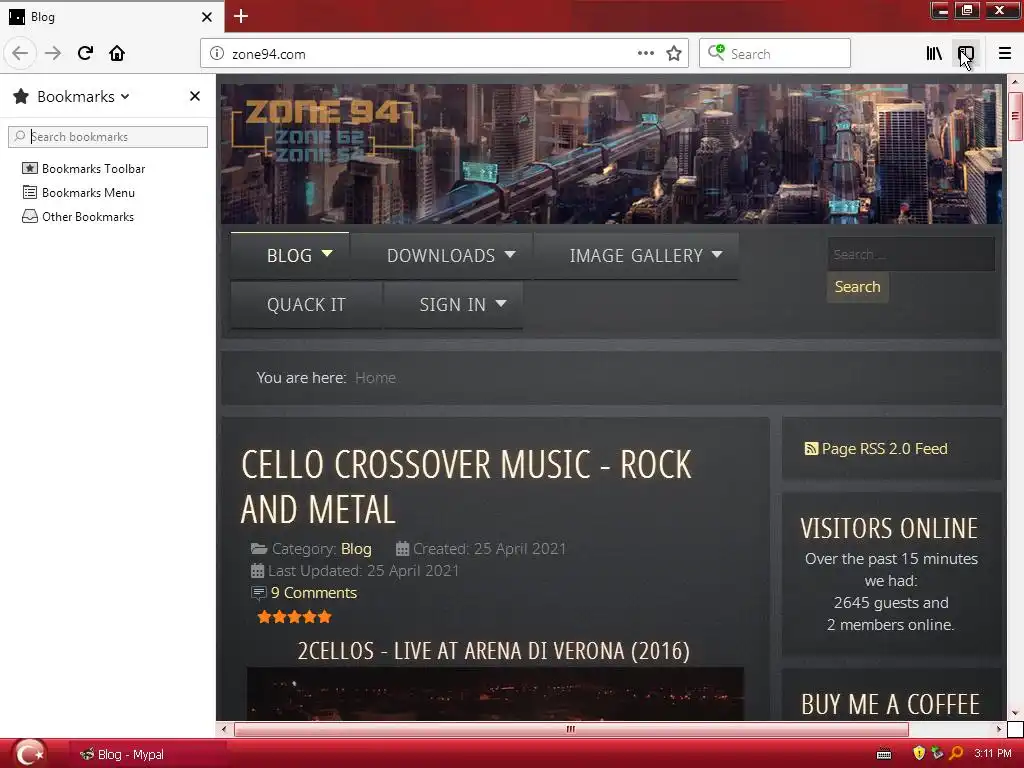The image size is (1024, 768).
Task: Show site information for zone94.com
Action: click(217, 54)
